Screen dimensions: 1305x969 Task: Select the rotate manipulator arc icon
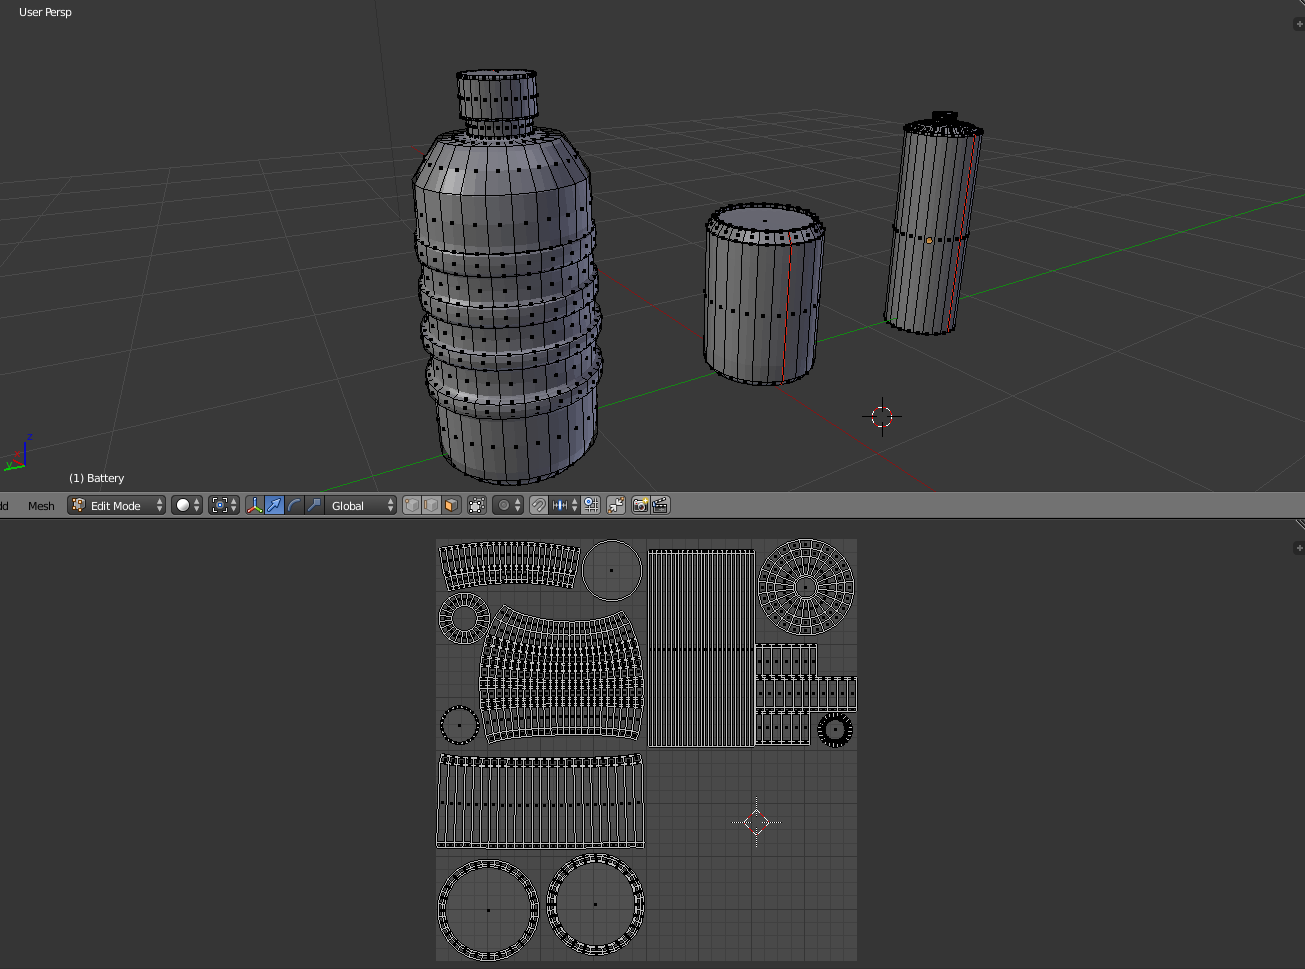coord(294,506)
